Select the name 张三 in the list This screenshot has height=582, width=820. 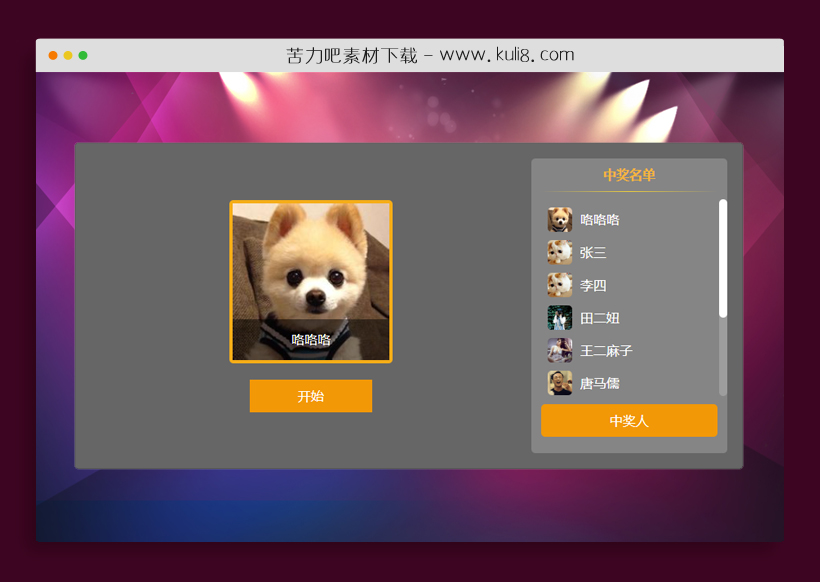coord(593,253)
